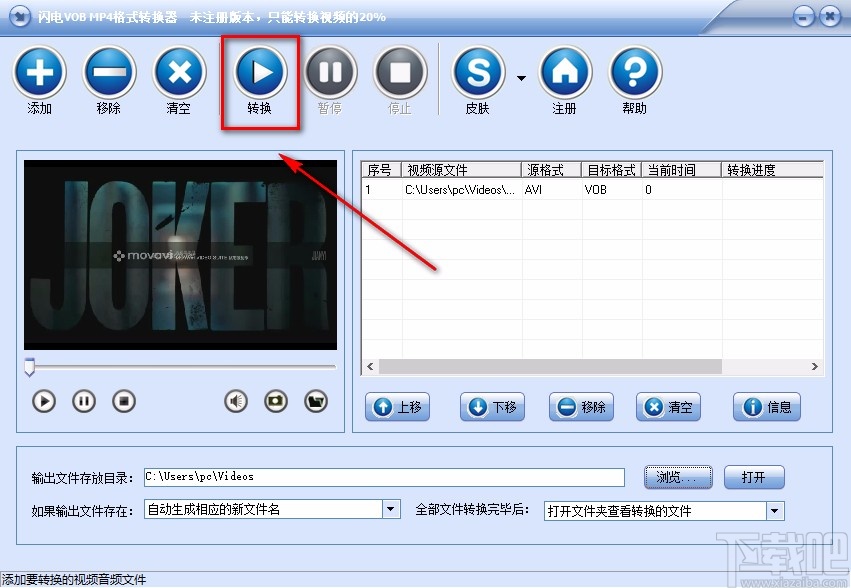The width and height of the screenshot is (851, 588).
Task: Move file down using 下移 button
Action: pyautogui.click(x=492, y=407)
